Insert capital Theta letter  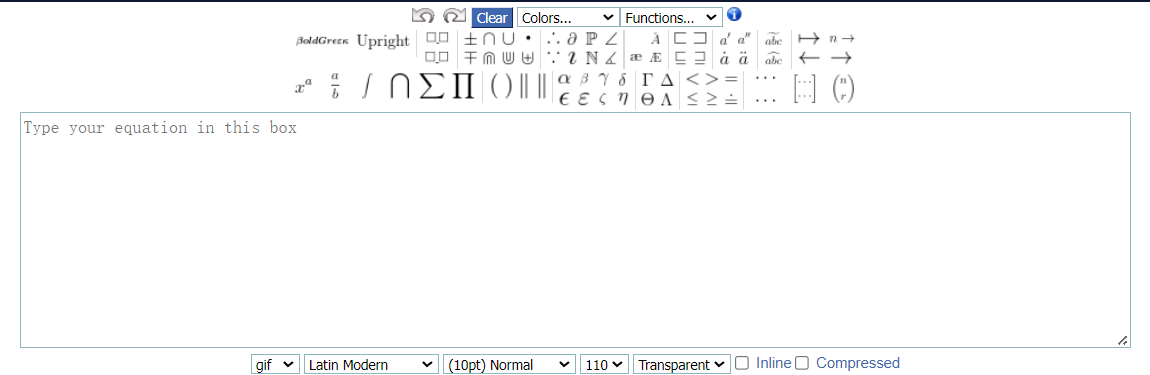(x=647, y=99)
